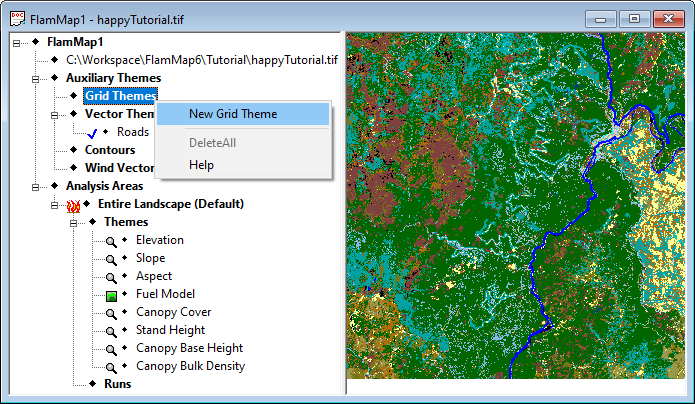695x404 pixels.
Task: Click the fire icon next to Entire Landscape
Action: [73, 206]
